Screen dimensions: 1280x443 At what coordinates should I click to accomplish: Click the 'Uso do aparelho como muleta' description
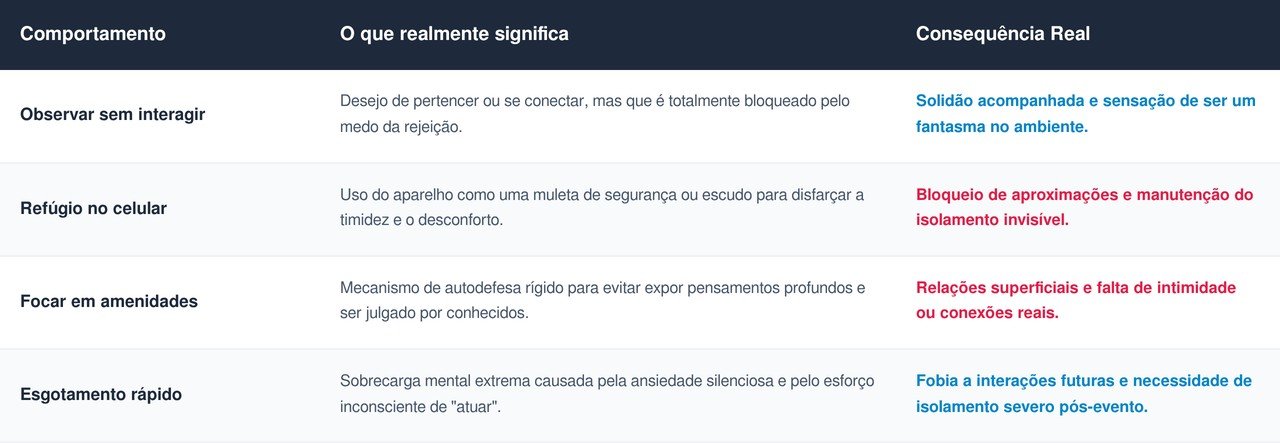tap(602, 207)
